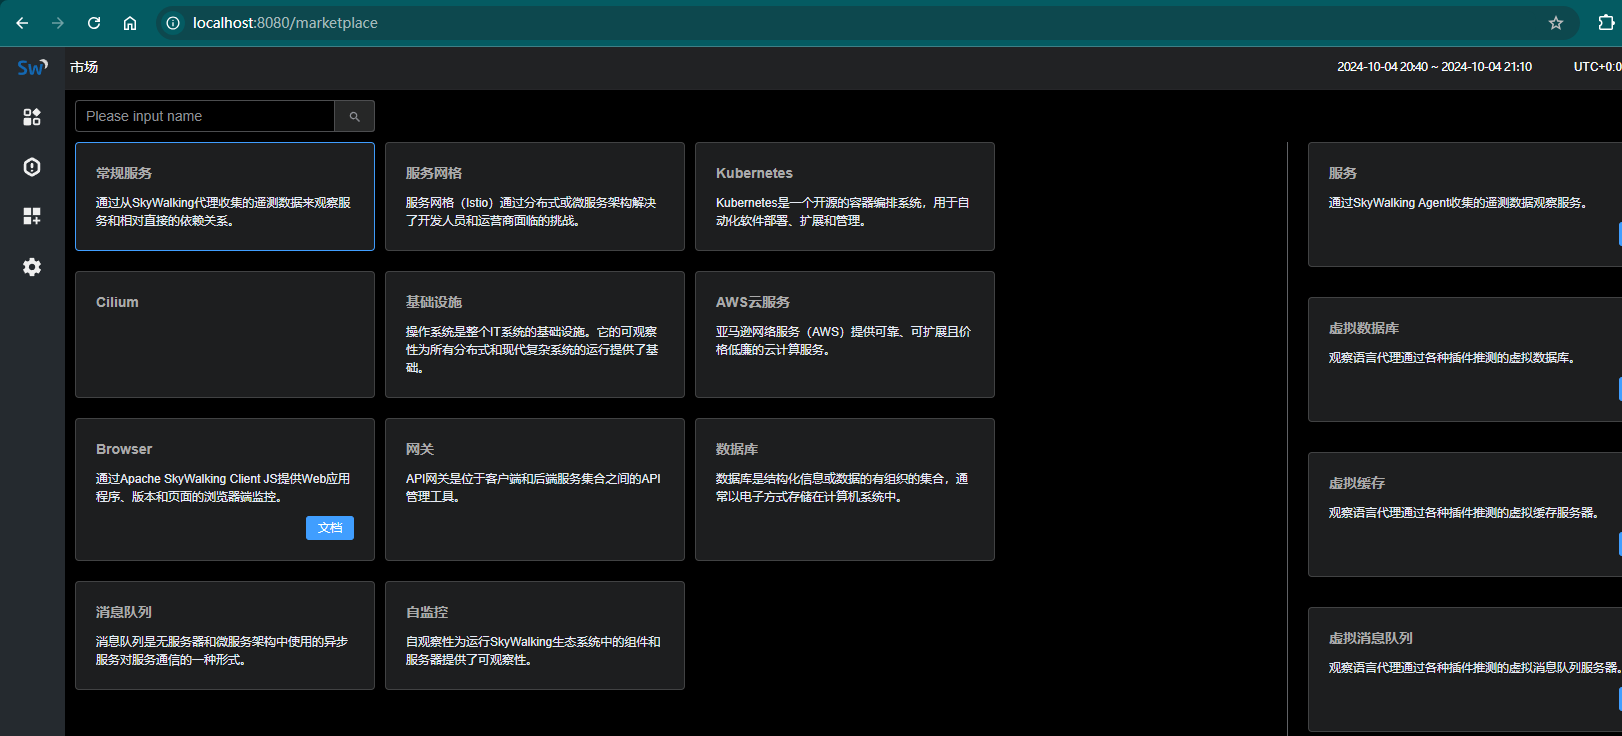Open the dashboard add icon in sidebar

(32, 216)
